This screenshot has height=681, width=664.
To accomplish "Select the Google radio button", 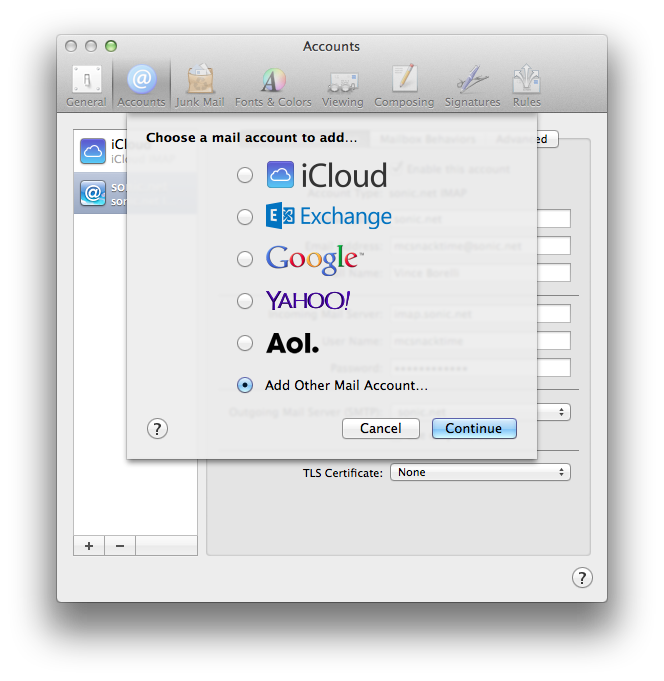I will pyautogui.click(x=245, y=259).
